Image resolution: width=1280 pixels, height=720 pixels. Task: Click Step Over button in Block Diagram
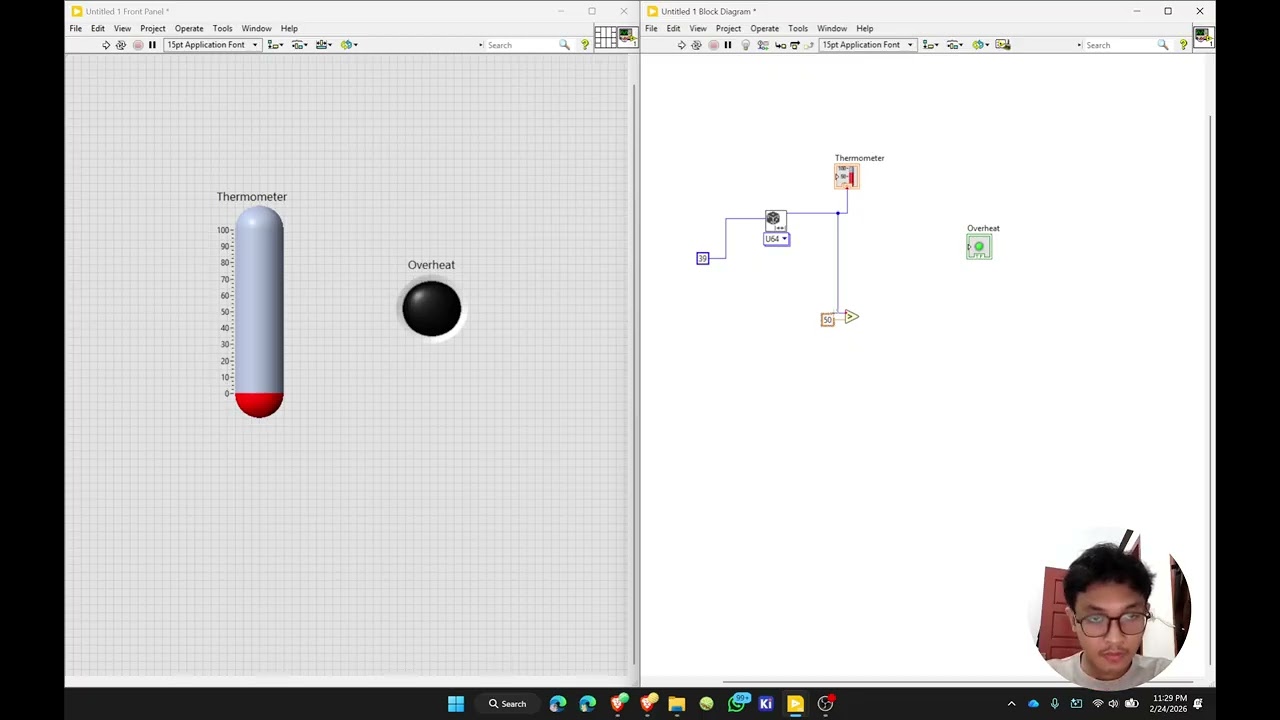click(x=795, y=45)
